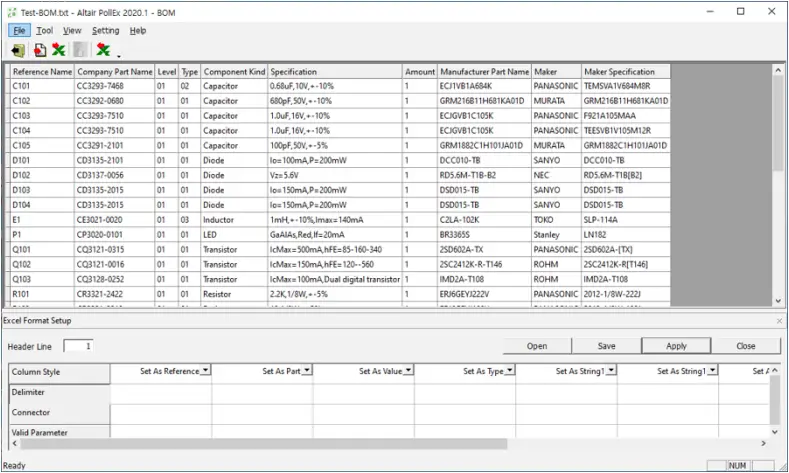
Task: Click the BOM table scroll up arrow
Action: (778, 70)
